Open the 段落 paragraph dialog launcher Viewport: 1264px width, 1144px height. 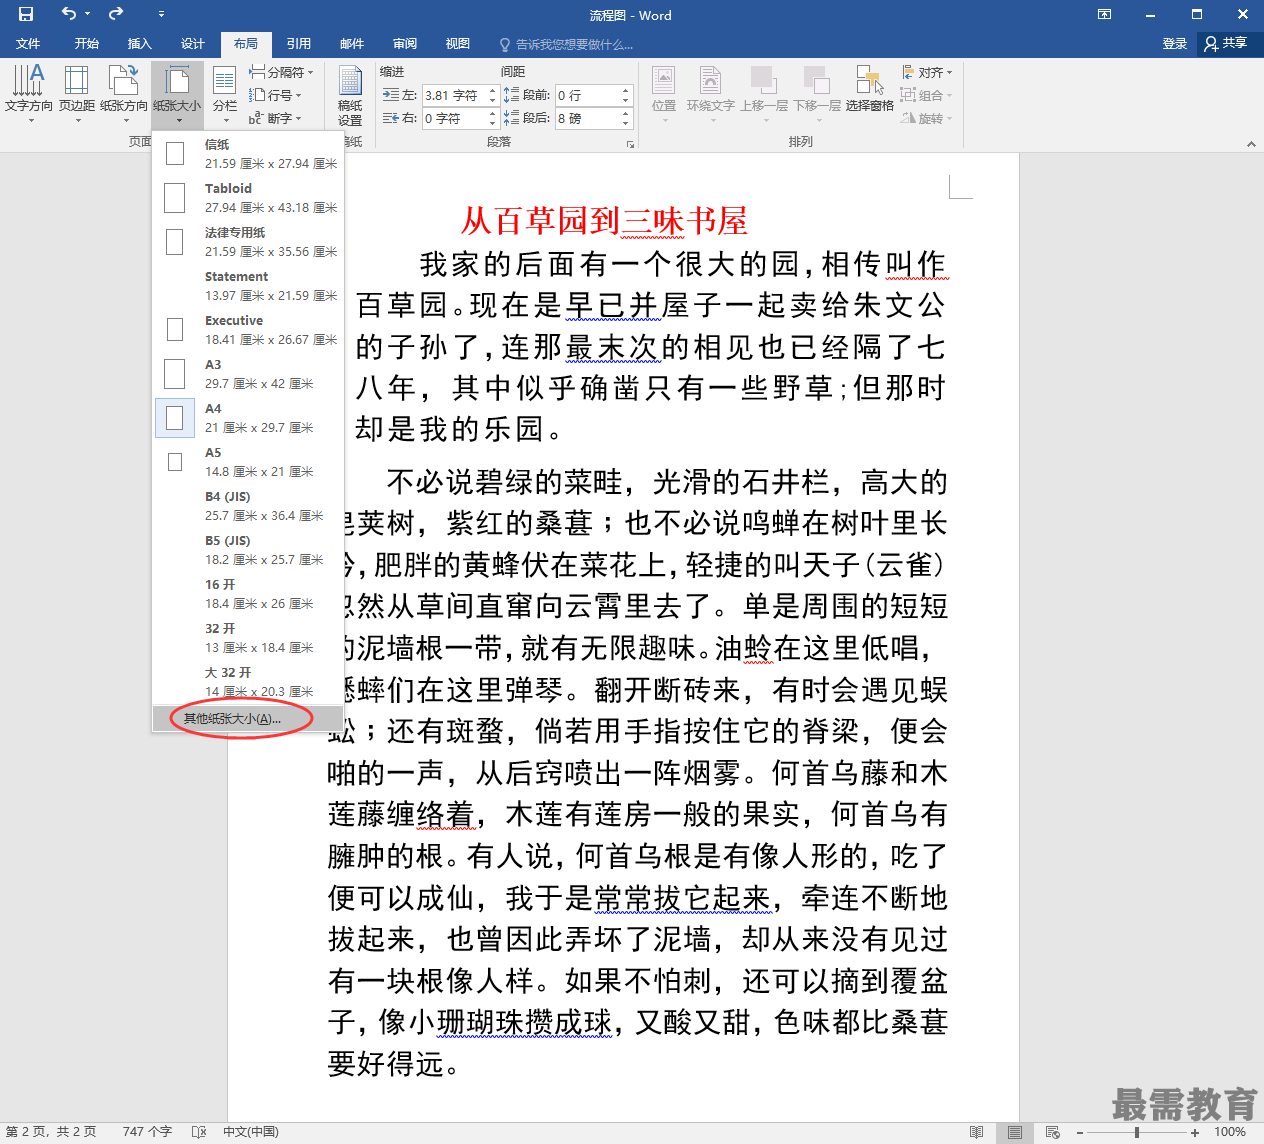[x=630, y=144]
